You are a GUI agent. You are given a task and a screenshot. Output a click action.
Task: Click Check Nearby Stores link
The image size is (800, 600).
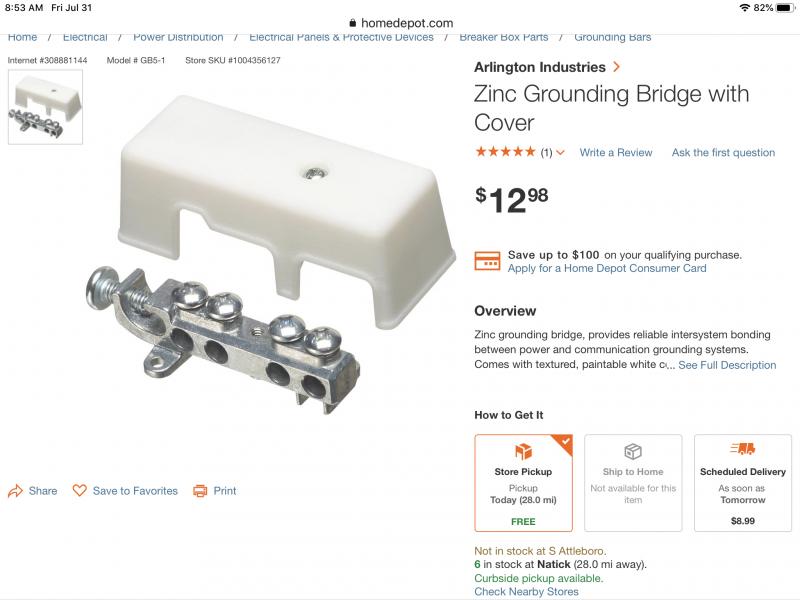(526, 592)
